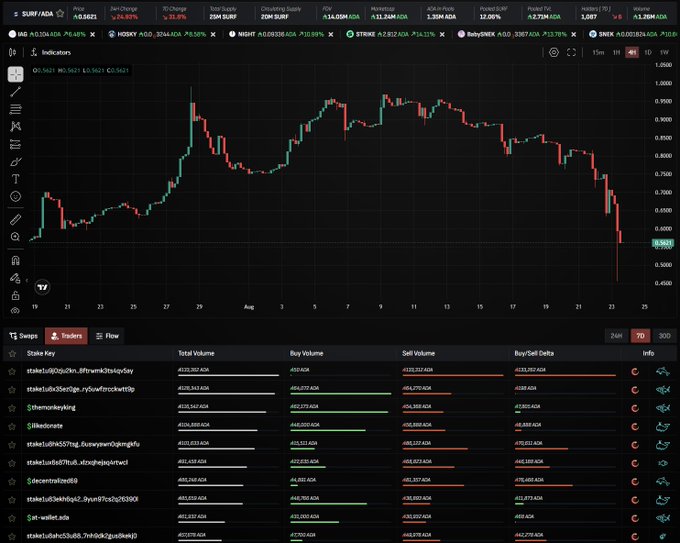Switch to the Traders tab

tap(66, 336)
